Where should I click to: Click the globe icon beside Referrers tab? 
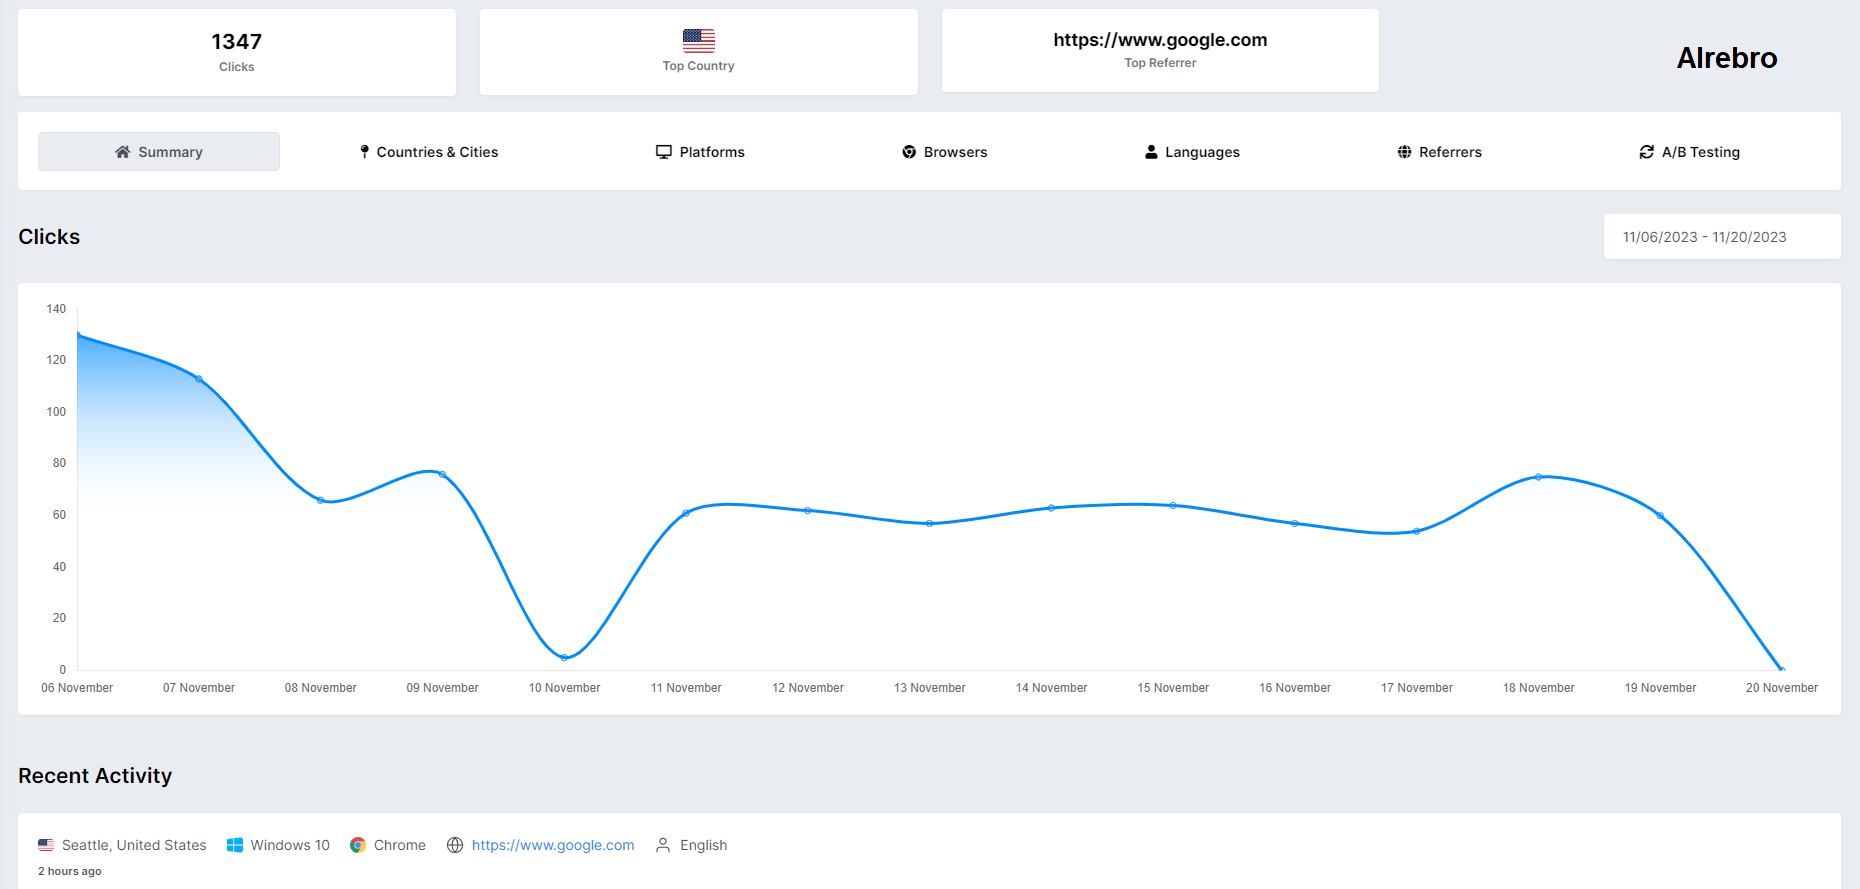pos(1404,152)
